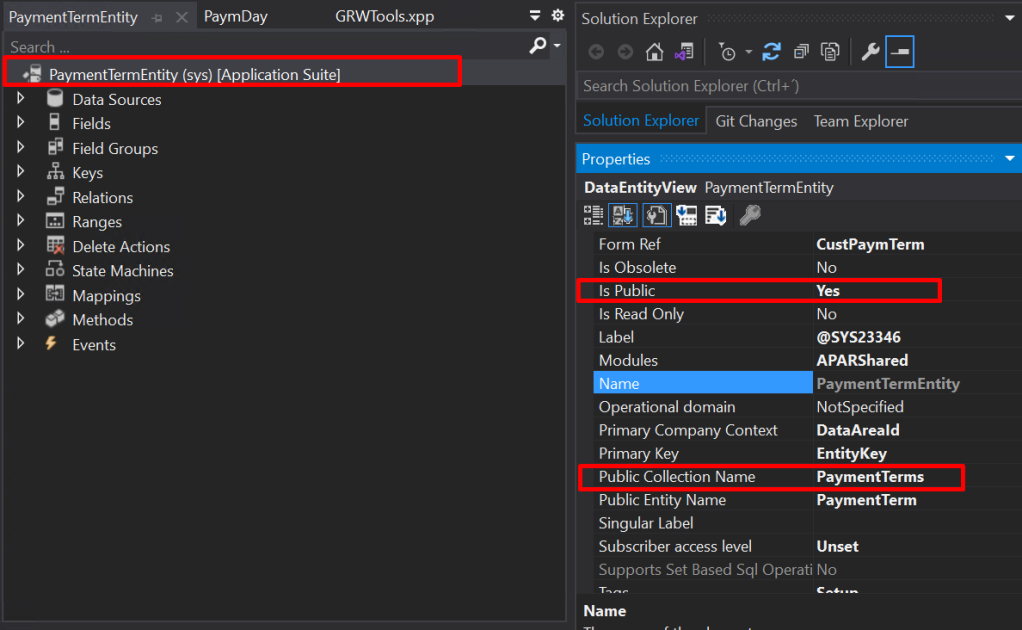
Task: Close the PaymentTermEntity document tab
Action: click(181, 17)
